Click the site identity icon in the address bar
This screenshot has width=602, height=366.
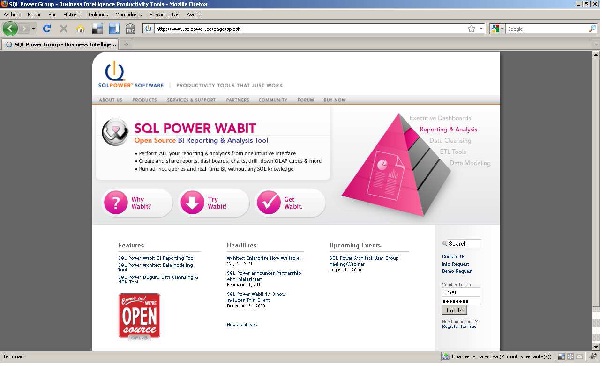click(x=148, y=28)
